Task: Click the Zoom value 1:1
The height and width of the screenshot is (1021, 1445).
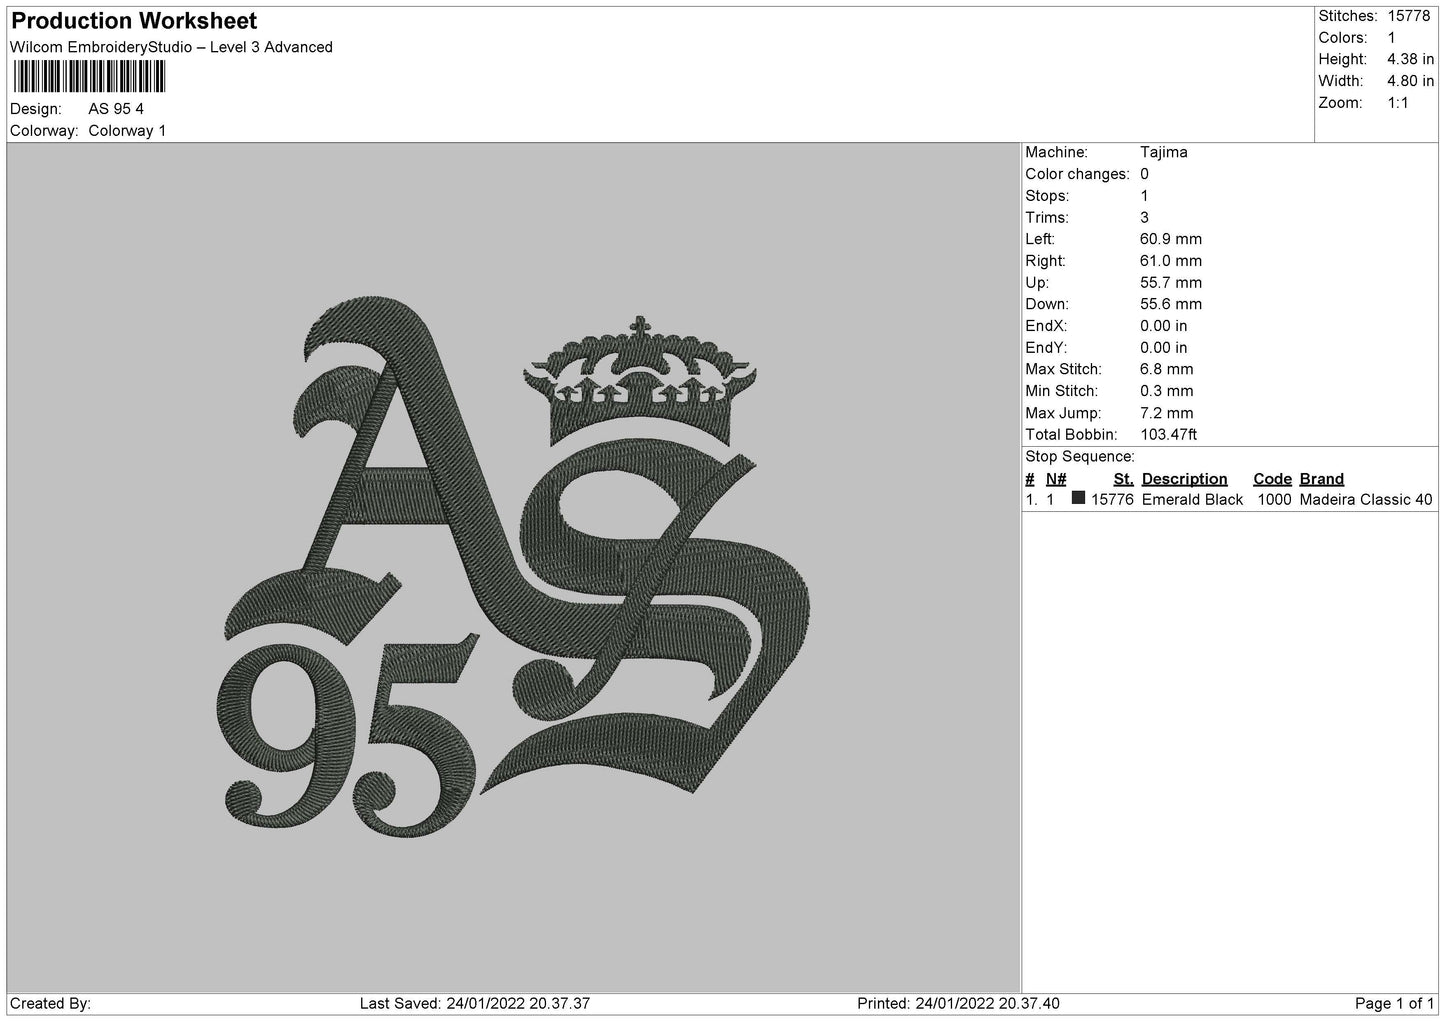Action: click(x=1397, y=103)
